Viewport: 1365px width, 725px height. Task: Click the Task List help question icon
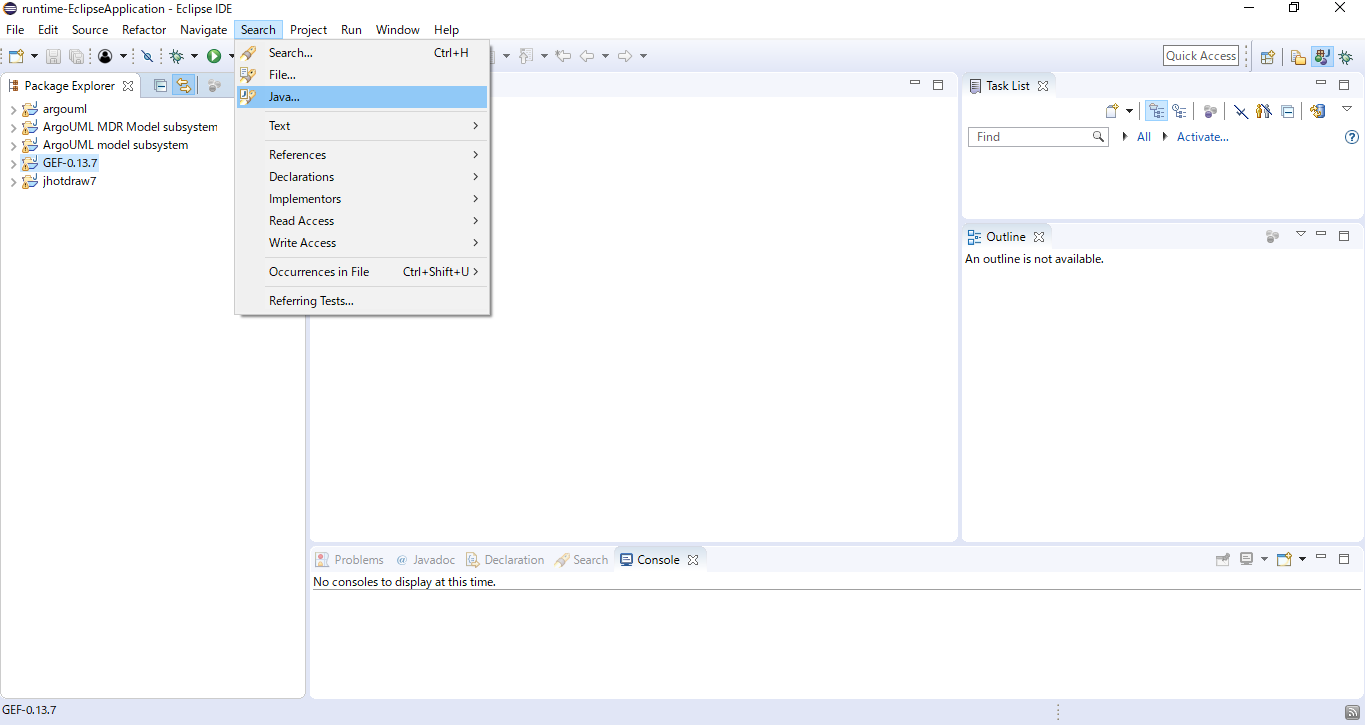point(1352,137)
